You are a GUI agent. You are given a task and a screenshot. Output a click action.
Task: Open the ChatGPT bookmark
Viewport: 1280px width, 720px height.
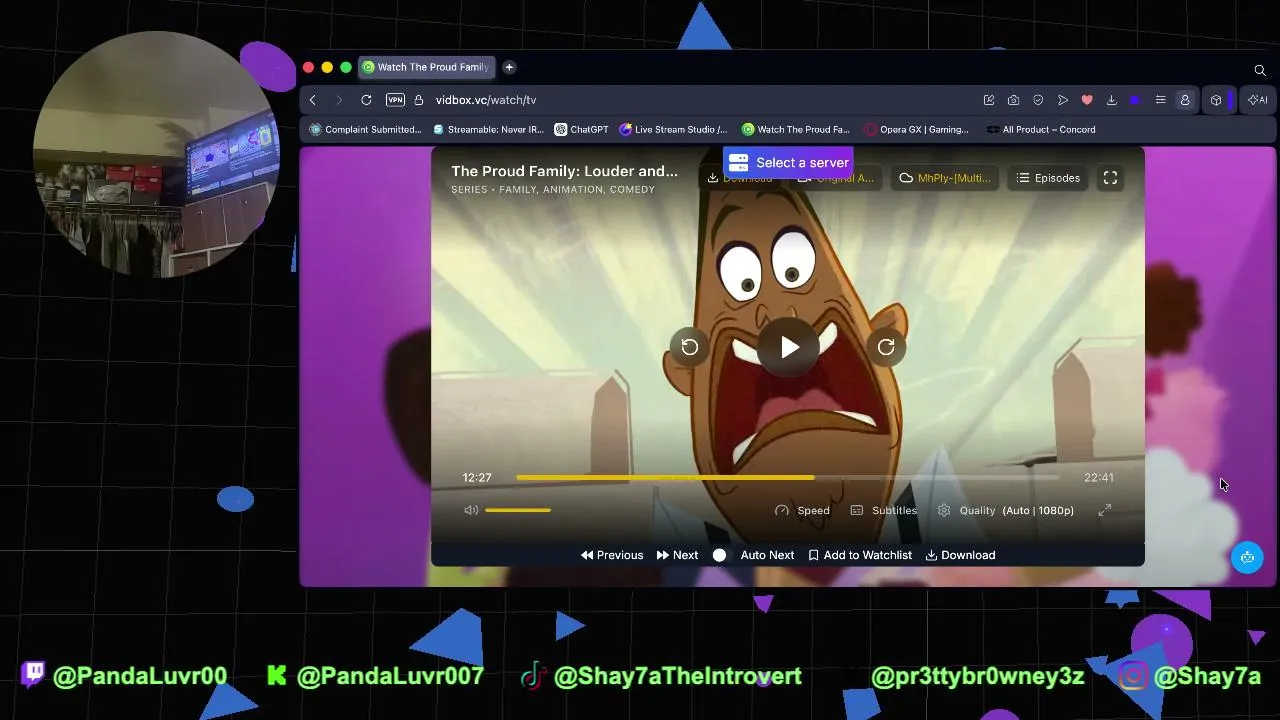tap(582, 129)
